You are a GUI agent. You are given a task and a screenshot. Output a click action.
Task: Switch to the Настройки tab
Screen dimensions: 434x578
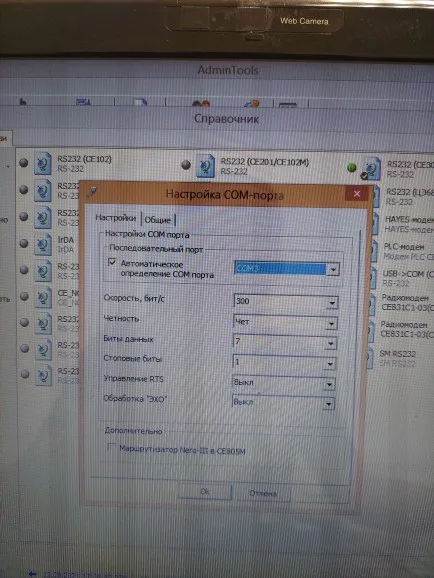coord(115,218)
